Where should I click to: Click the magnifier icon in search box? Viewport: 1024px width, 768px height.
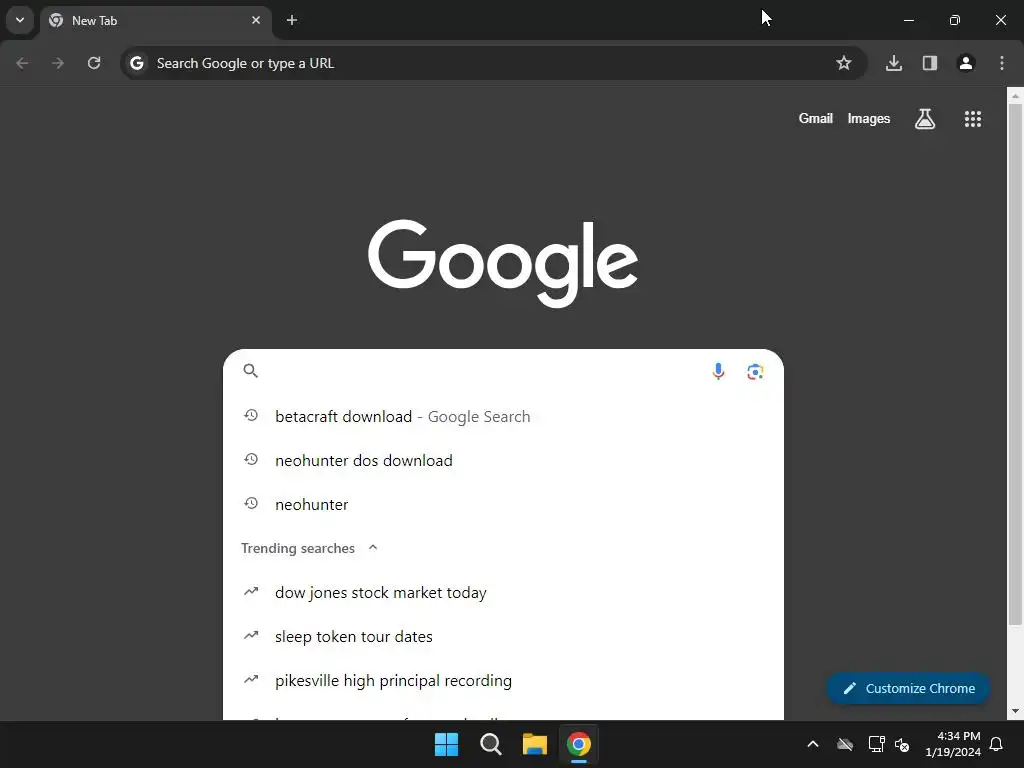coord(251,371)
